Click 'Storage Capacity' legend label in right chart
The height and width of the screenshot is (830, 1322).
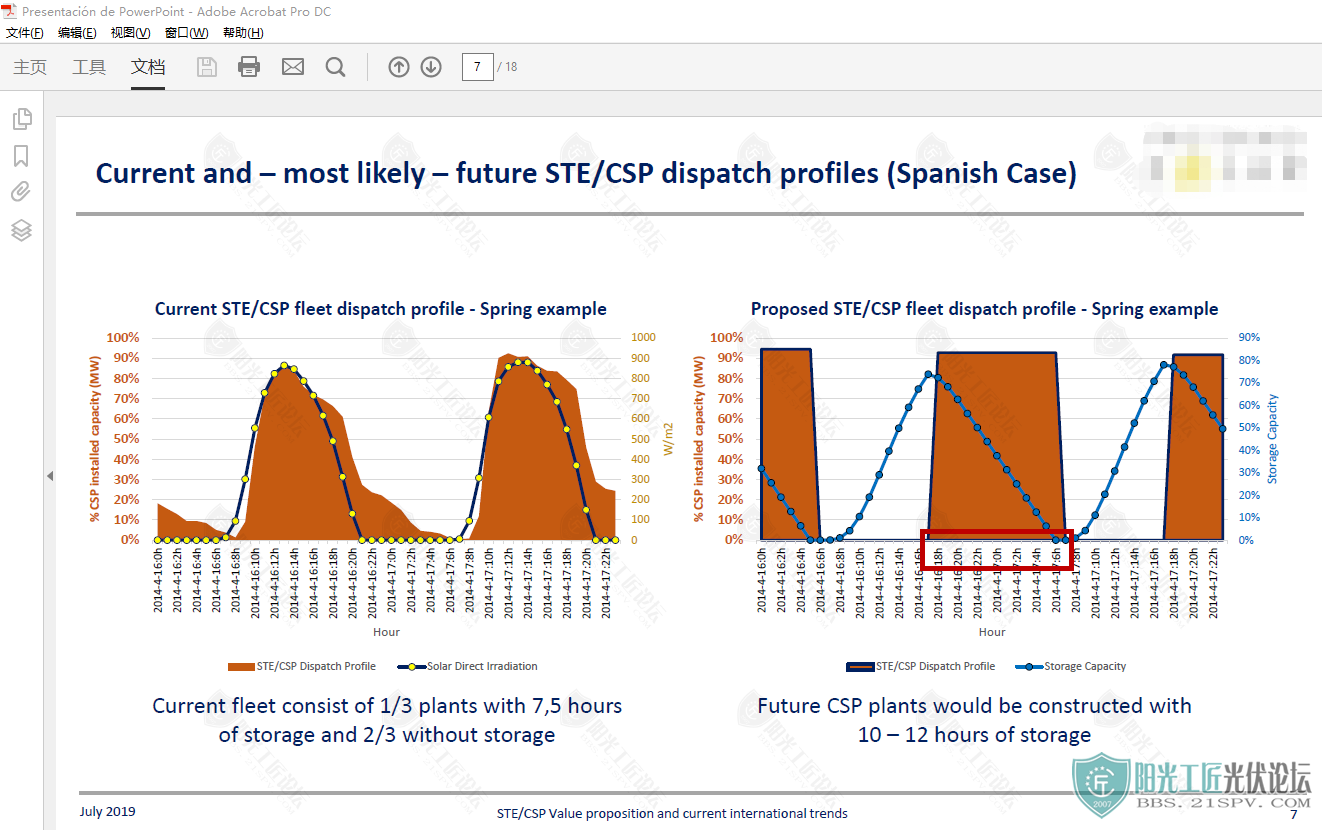(1085, 666)
